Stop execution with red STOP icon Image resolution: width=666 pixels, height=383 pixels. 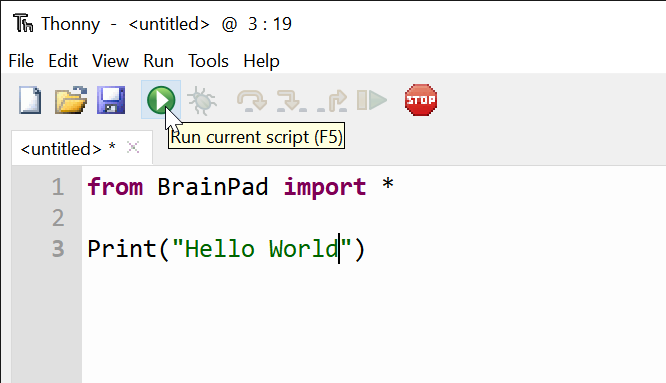[x=421, y=100]
